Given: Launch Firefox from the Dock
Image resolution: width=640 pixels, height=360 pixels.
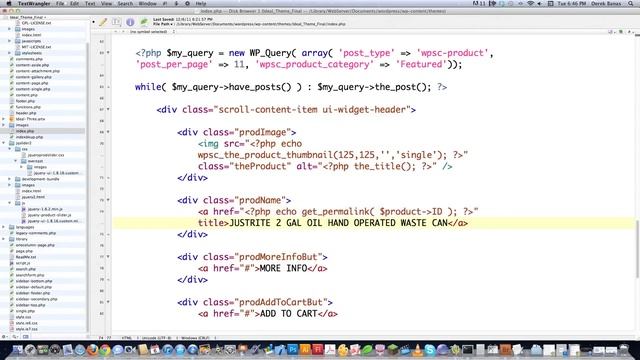Looking at the screenshot, I should point(93,350).
